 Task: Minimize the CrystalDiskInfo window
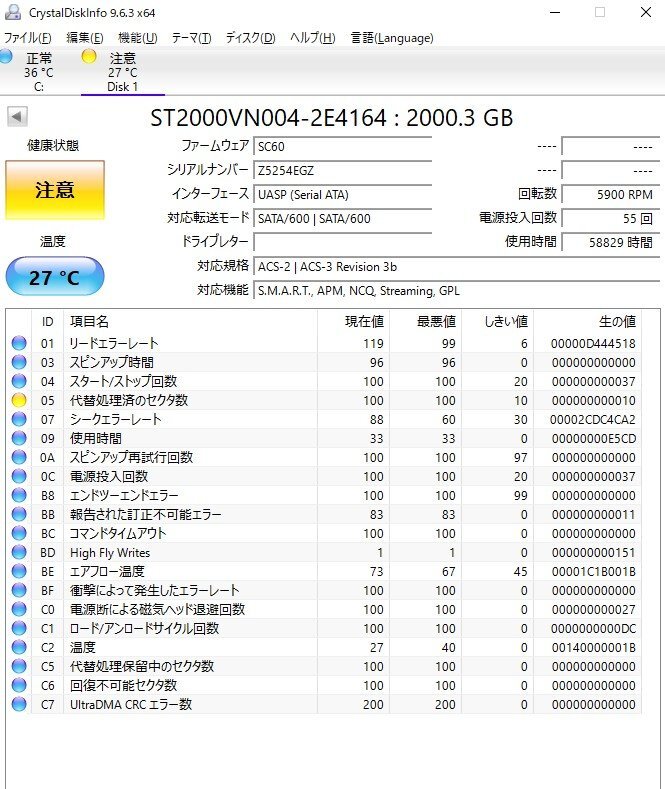click(x=555, y=13)
